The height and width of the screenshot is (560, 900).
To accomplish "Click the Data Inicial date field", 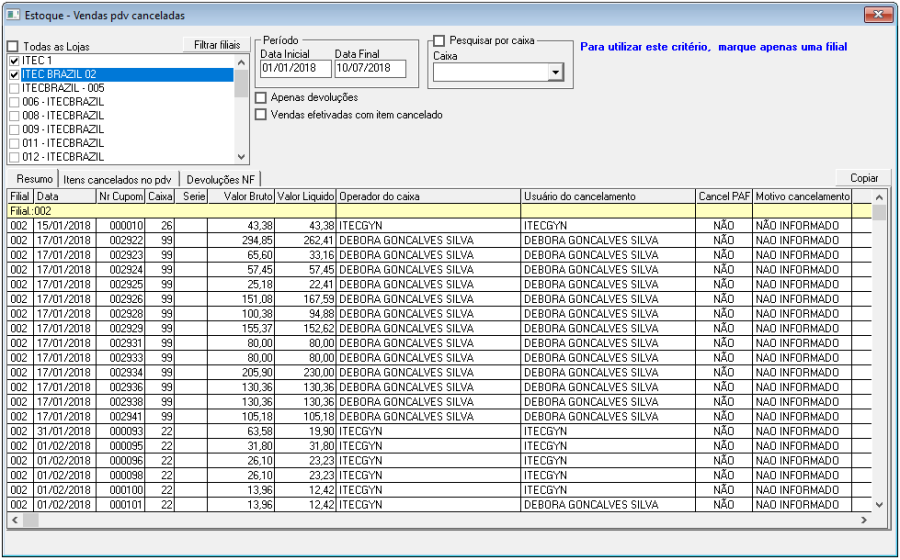I will click(295, 69).
